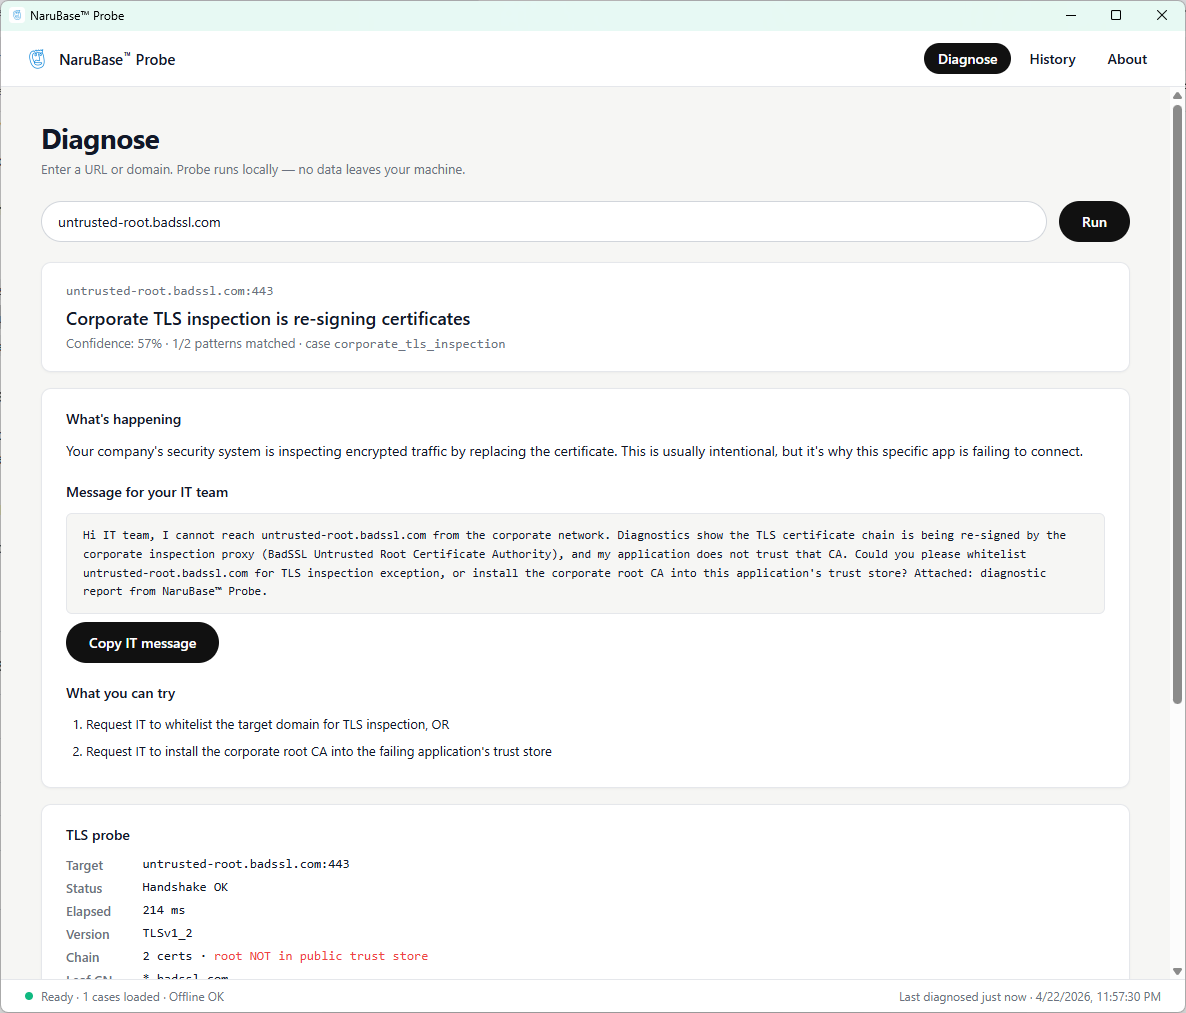Switch to the History tab
This screenshot has height=1013, width=1186.
[1051, 59]
